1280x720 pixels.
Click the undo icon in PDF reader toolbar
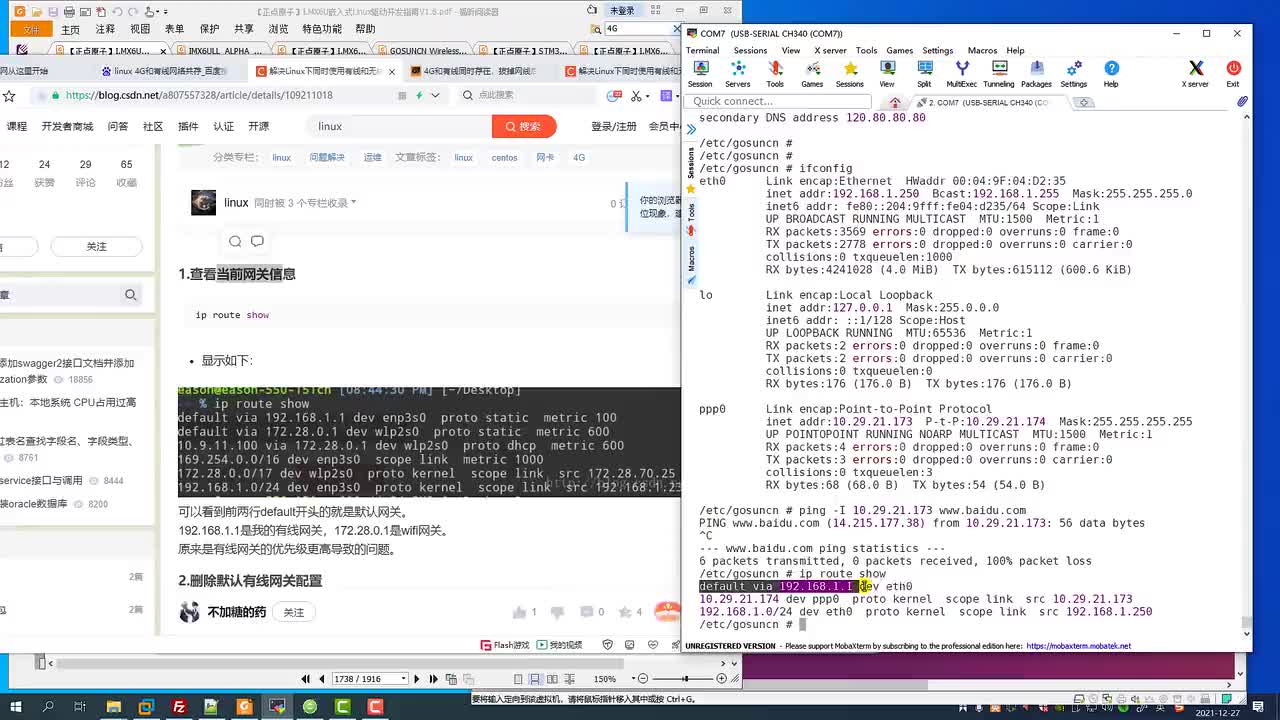pyautogui.click(x=116, y=11)
